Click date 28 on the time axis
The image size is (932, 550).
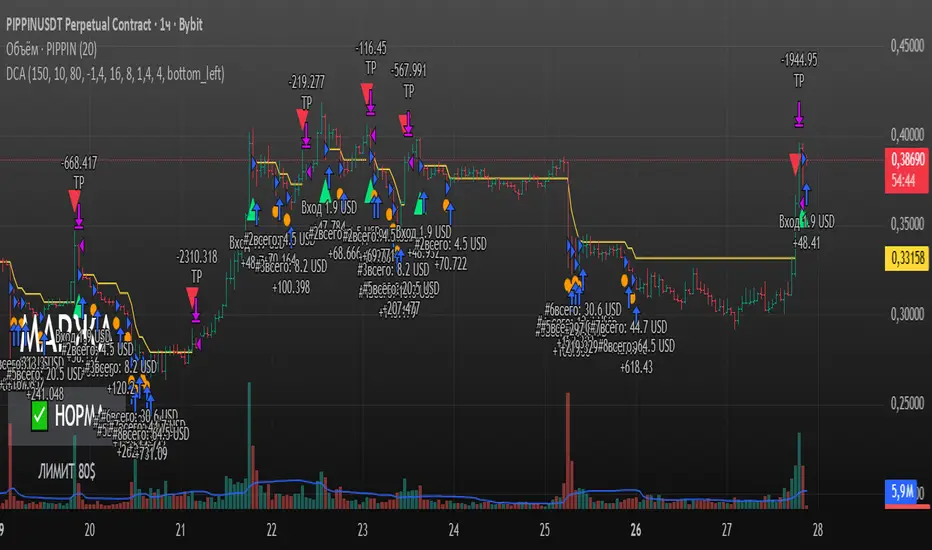(817, 530)
